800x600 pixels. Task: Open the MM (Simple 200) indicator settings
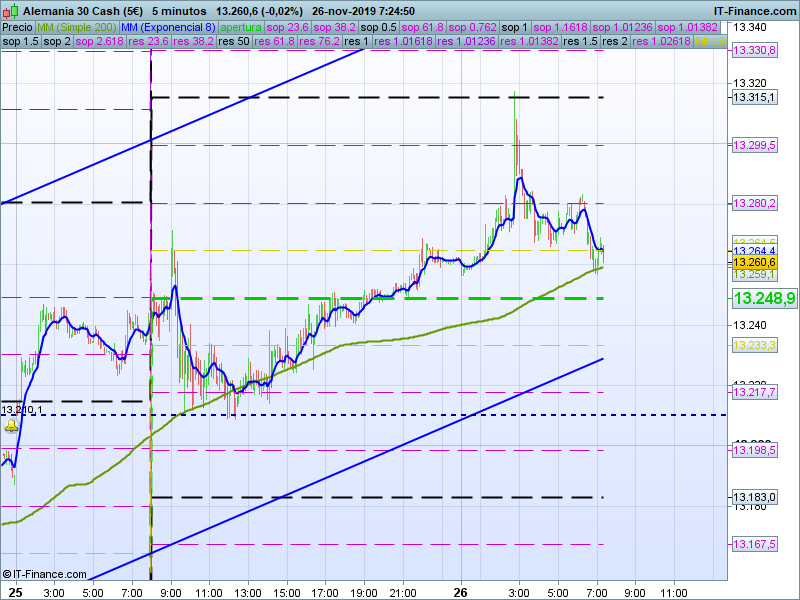(x=77, y=27)
